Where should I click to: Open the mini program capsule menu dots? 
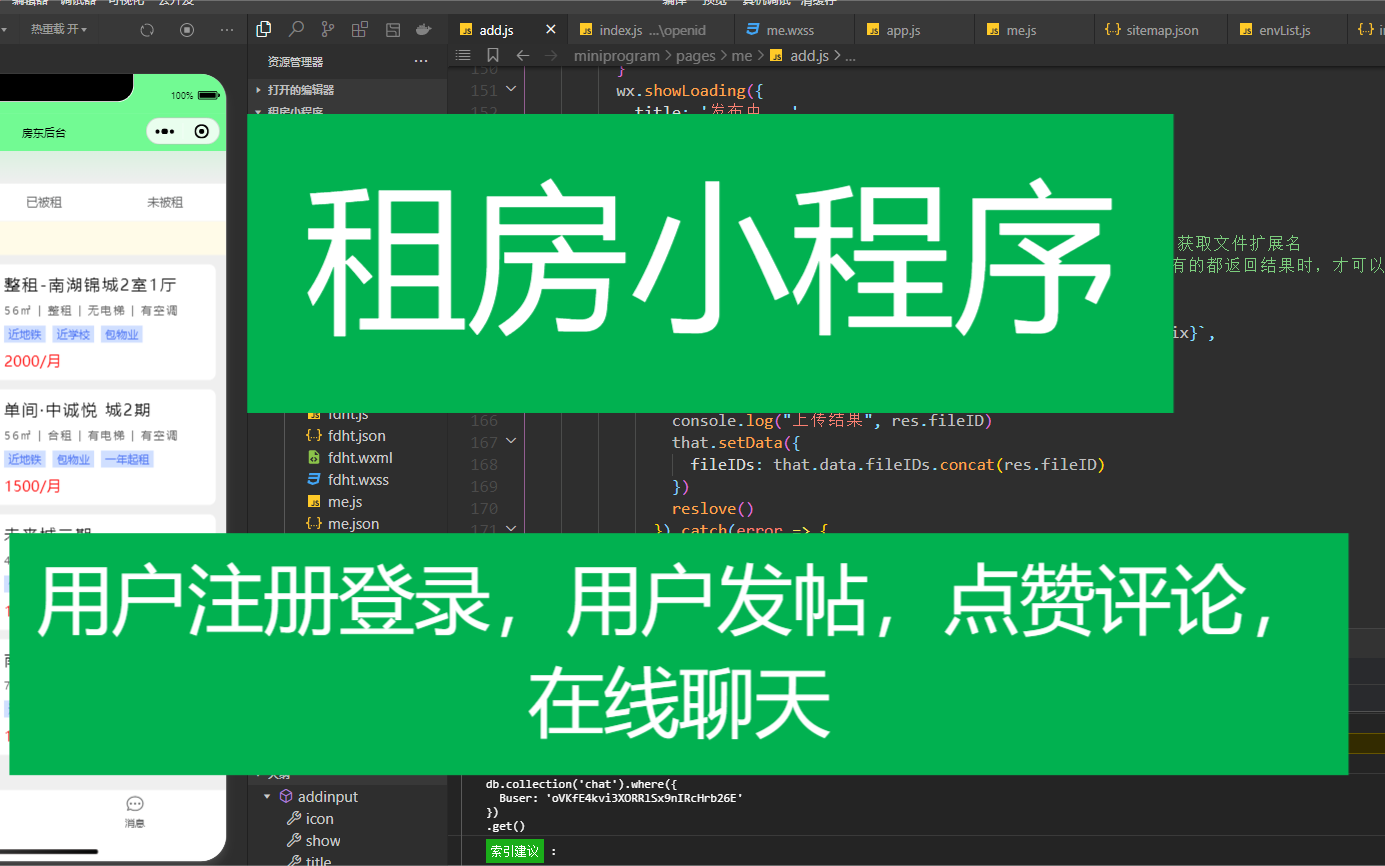[165, 132]
